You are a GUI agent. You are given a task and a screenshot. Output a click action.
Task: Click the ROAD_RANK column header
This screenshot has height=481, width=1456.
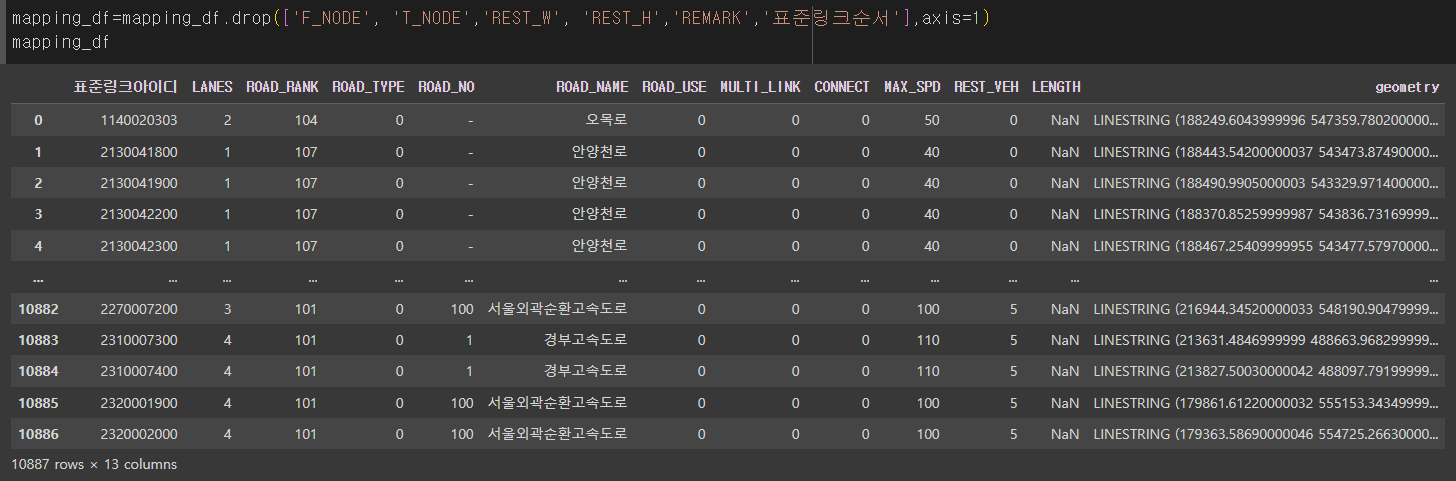point(282,87)
